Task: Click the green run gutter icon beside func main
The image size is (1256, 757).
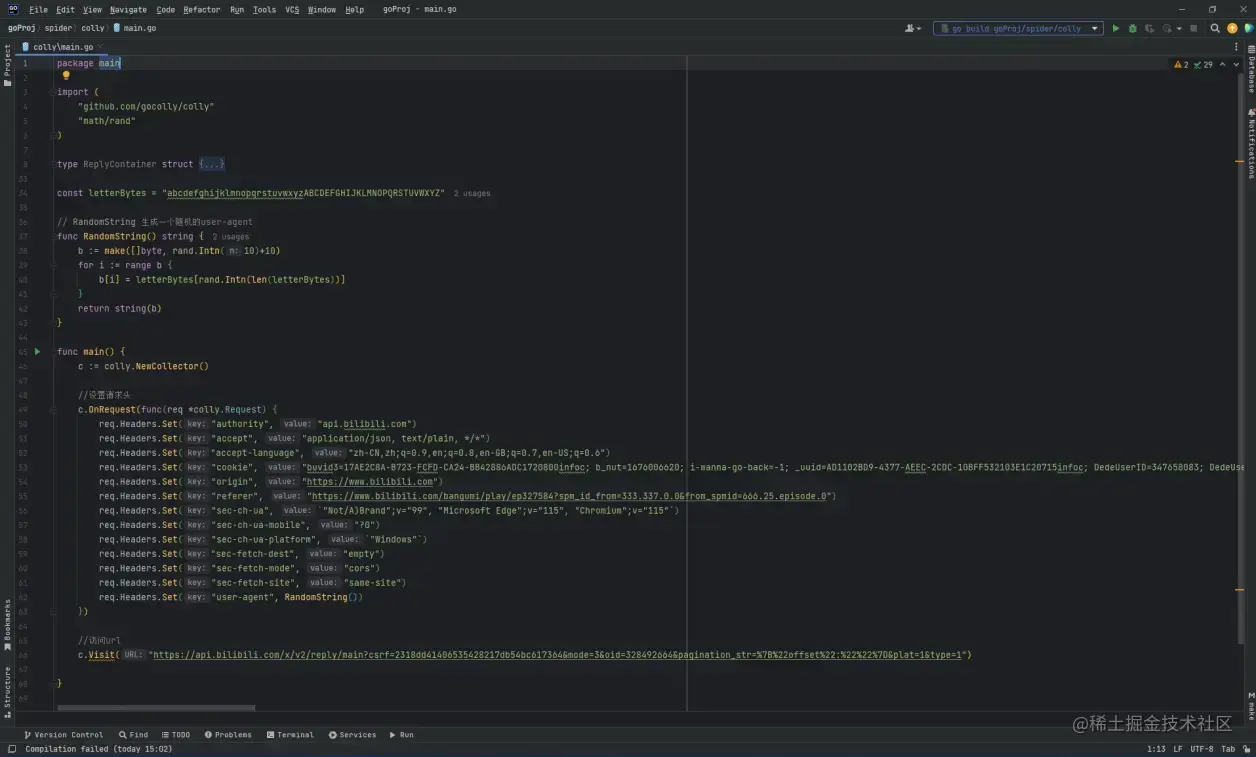Action: click(37, 351)
